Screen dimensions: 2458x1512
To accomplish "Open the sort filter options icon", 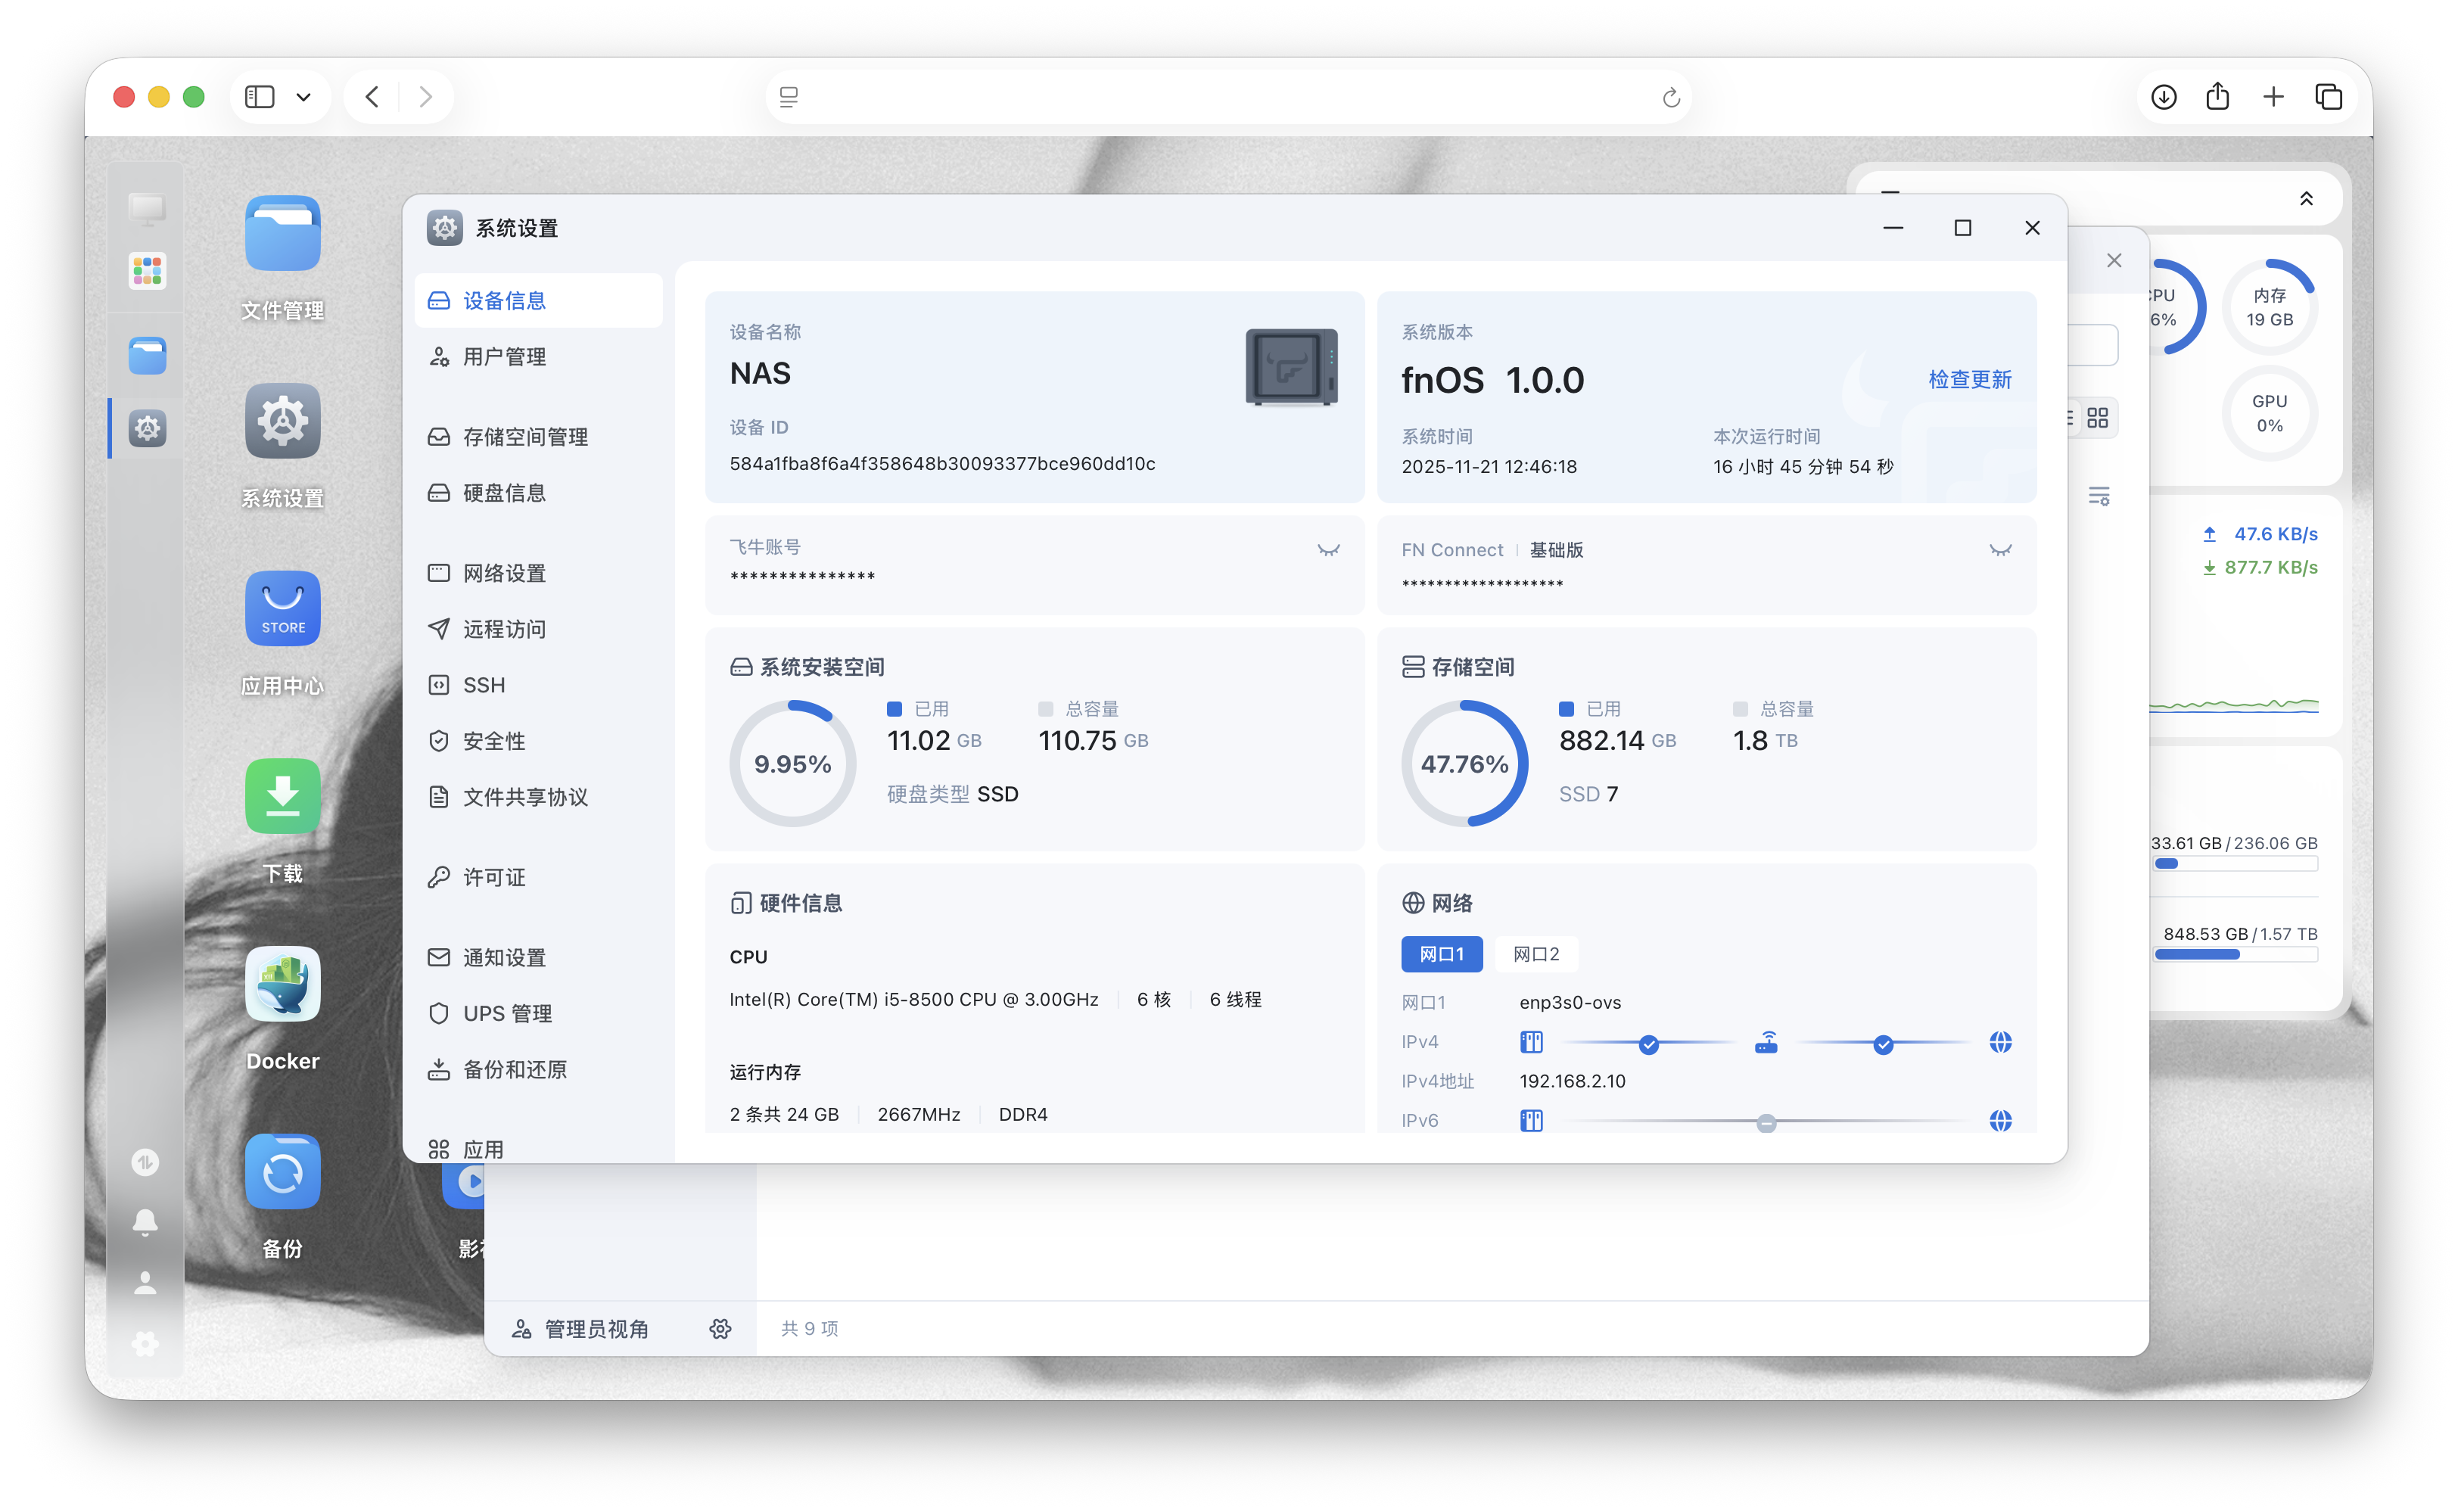I will click(x=2099, y=496).
